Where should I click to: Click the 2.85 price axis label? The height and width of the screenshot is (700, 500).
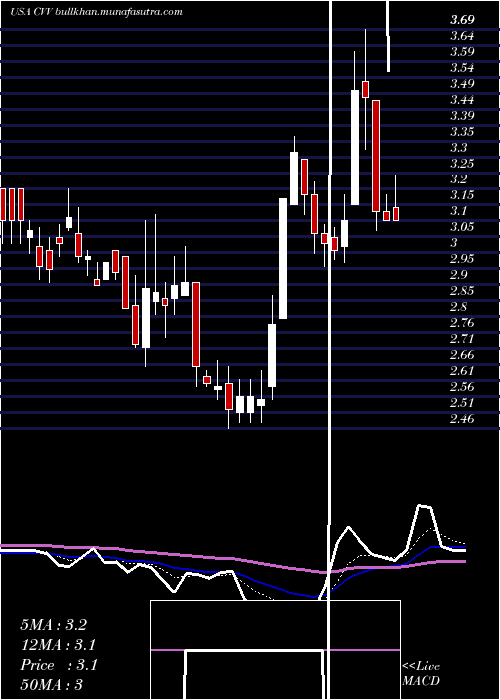pyautogui.click(x=462, y=291)
